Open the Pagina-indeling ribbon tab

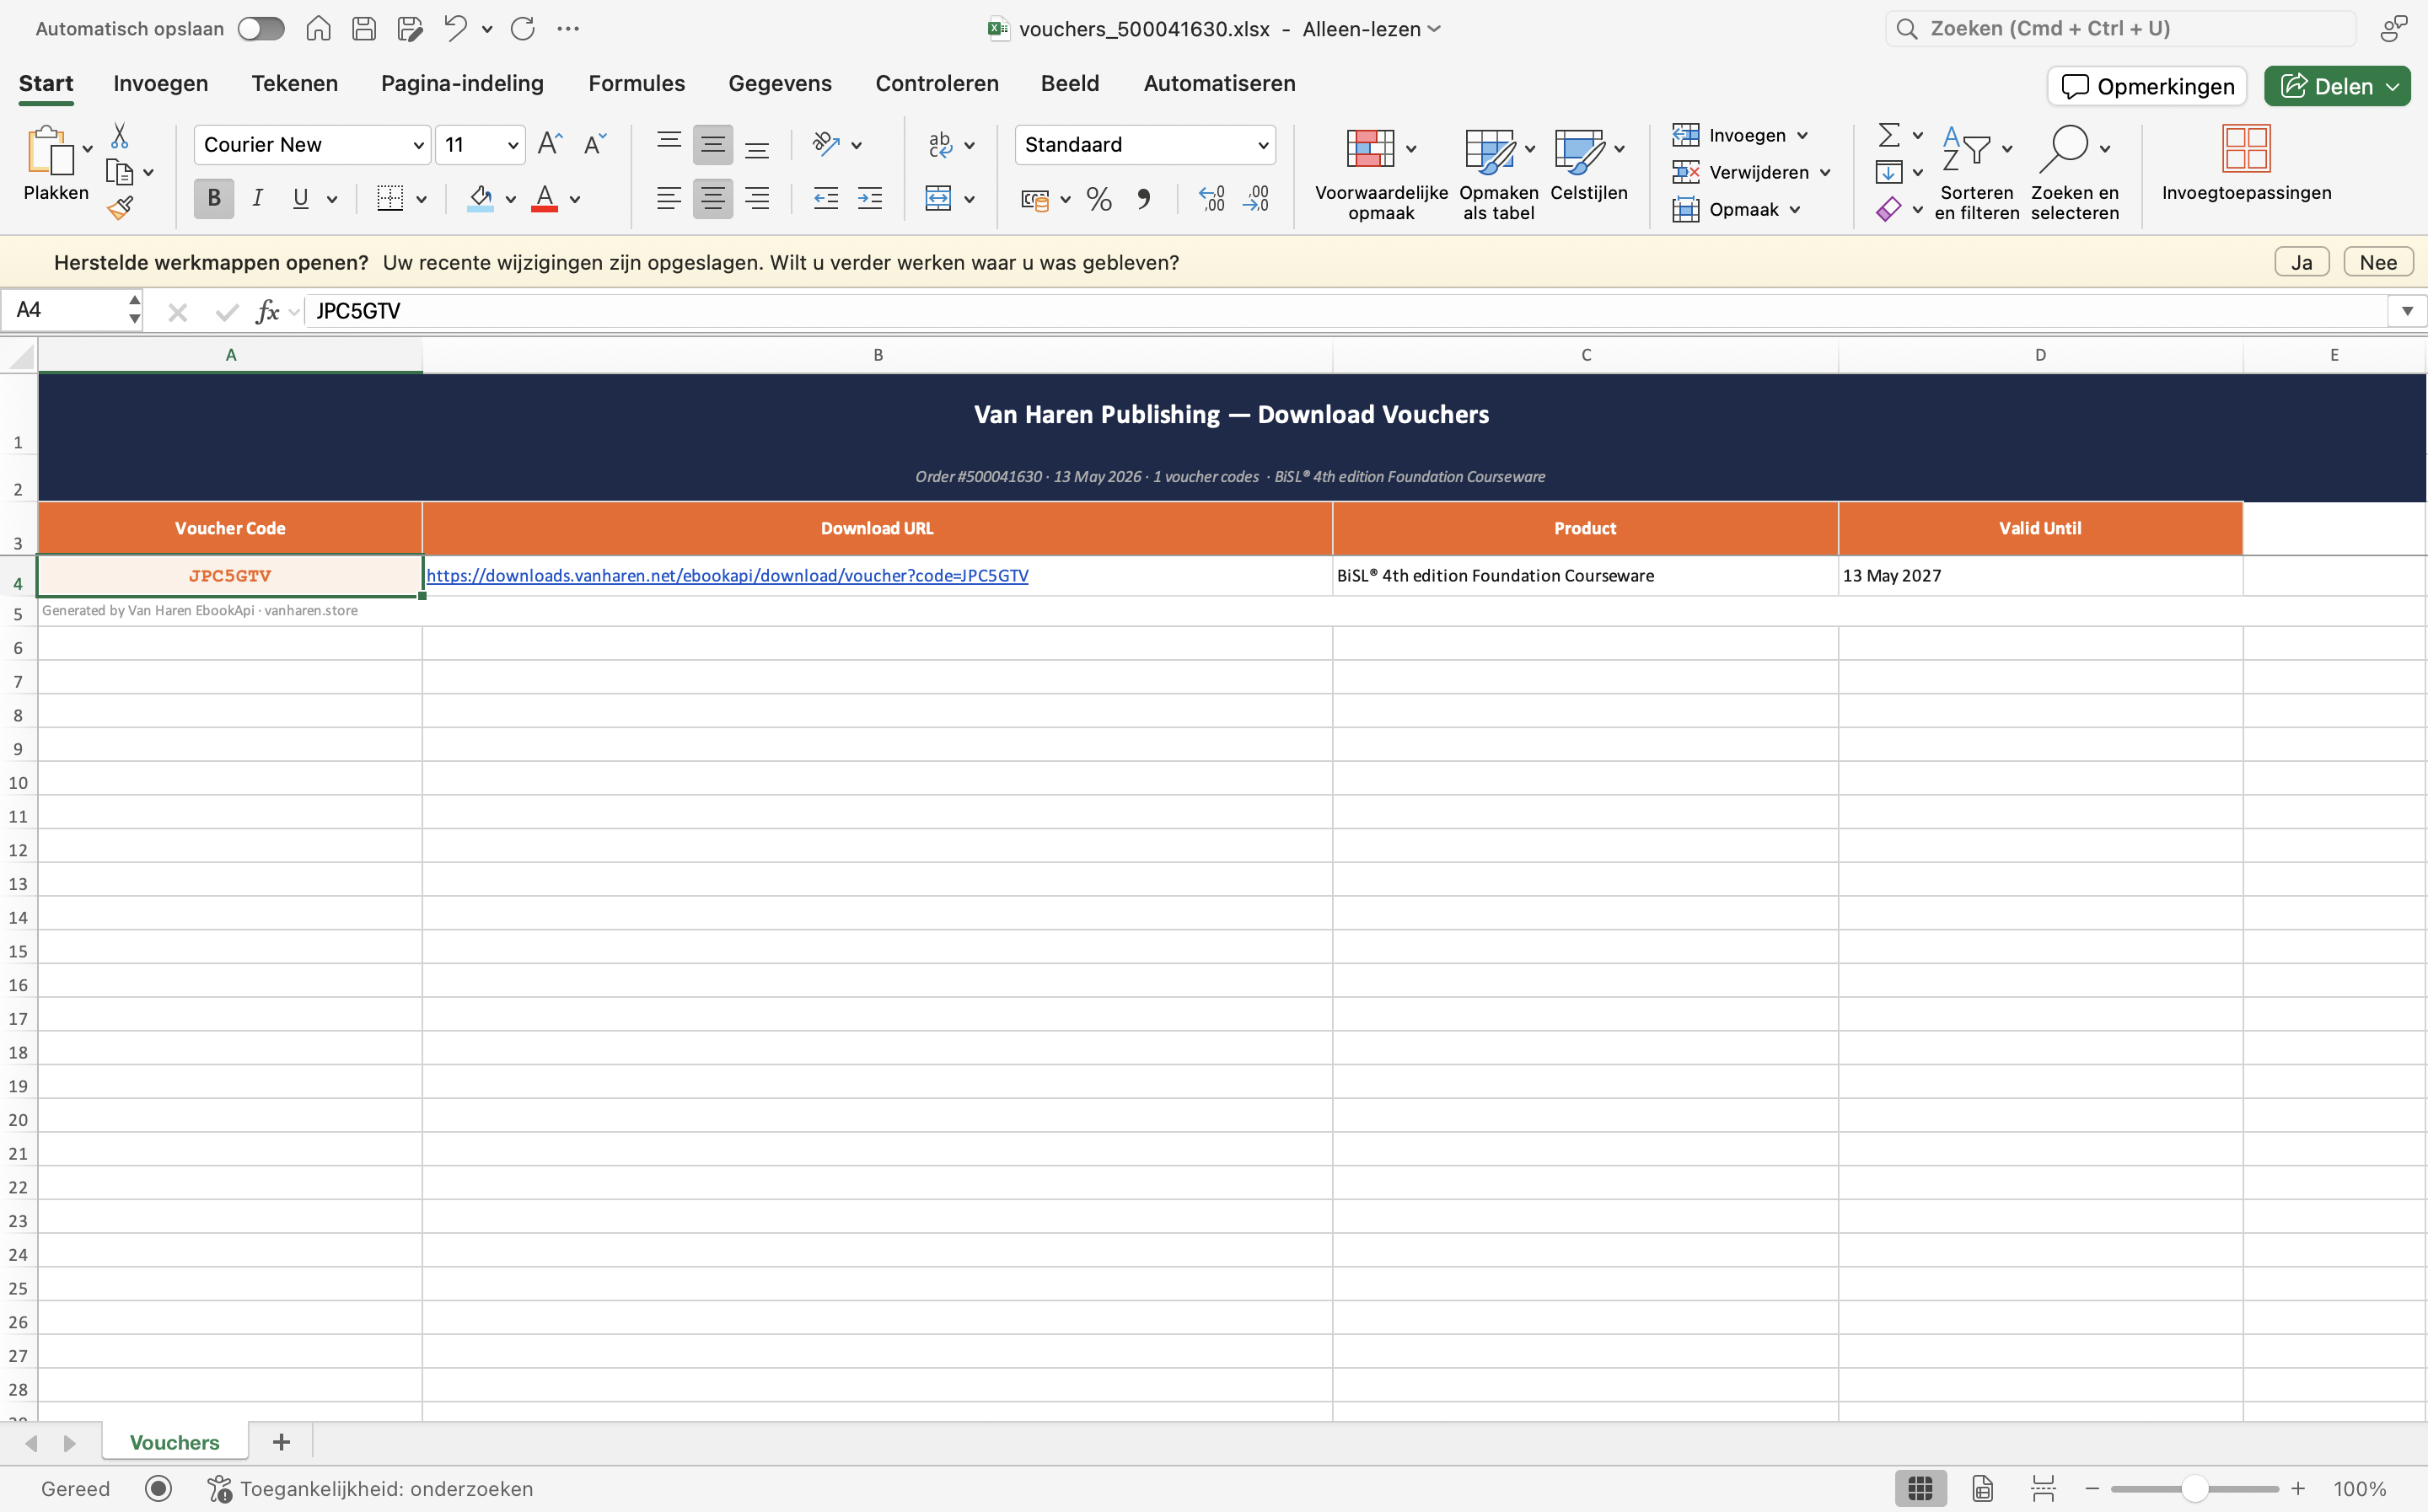coord(462,84)
